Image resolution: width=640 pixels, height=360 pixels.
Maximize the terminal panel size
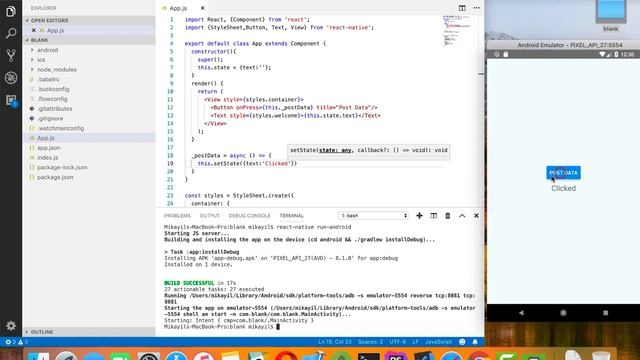point(462,216)
